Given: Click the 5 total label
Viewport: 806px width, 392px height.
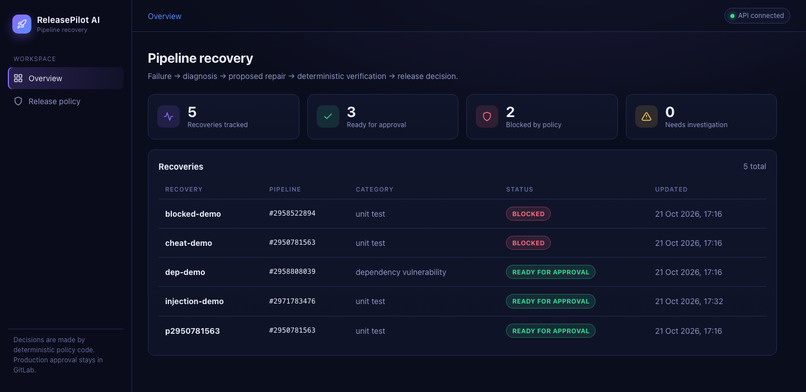Looking at the screenshot, I should tap(755, 166).
